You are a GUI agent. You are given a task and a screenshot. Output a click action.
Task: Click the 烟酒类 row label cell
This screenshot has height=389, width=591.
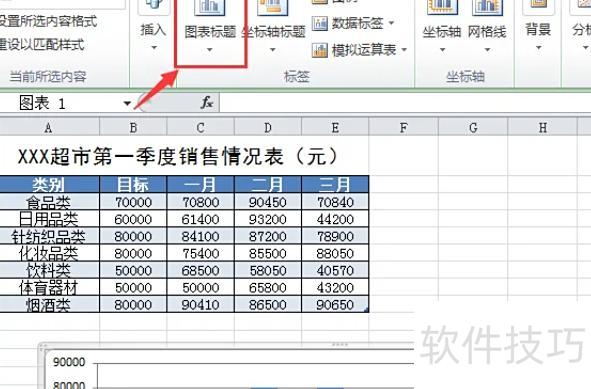[49, 304]
